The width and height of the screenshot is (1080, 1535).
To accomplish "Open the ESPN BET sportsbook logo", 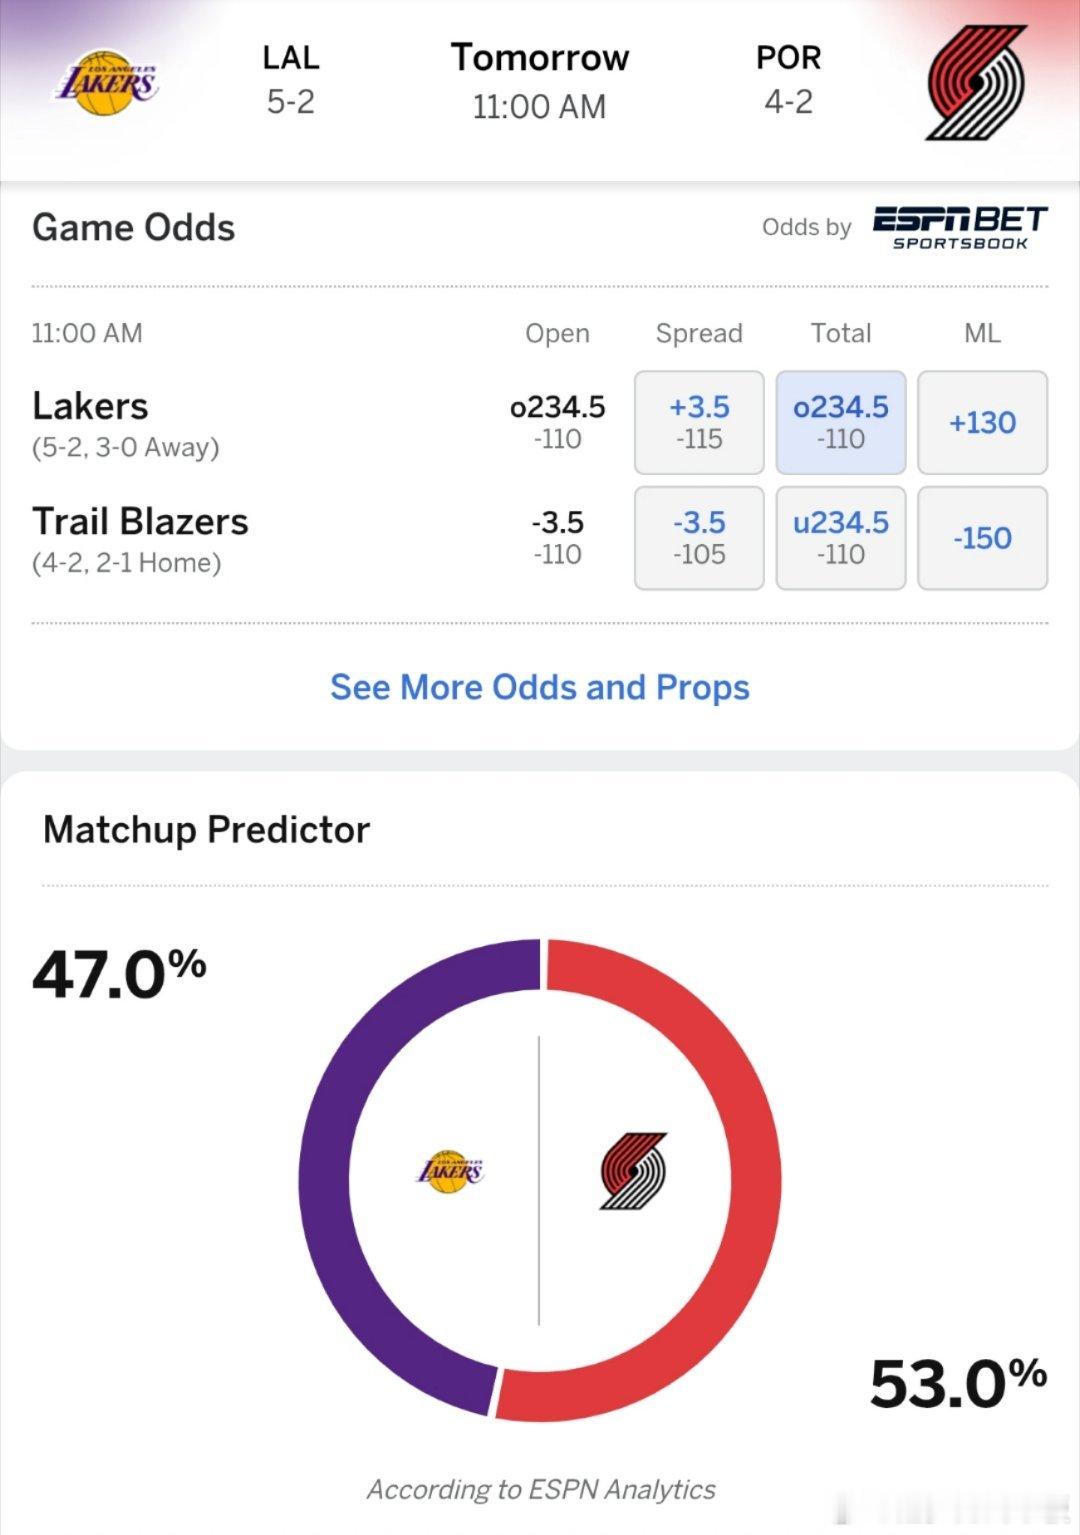I will point(957,228).
